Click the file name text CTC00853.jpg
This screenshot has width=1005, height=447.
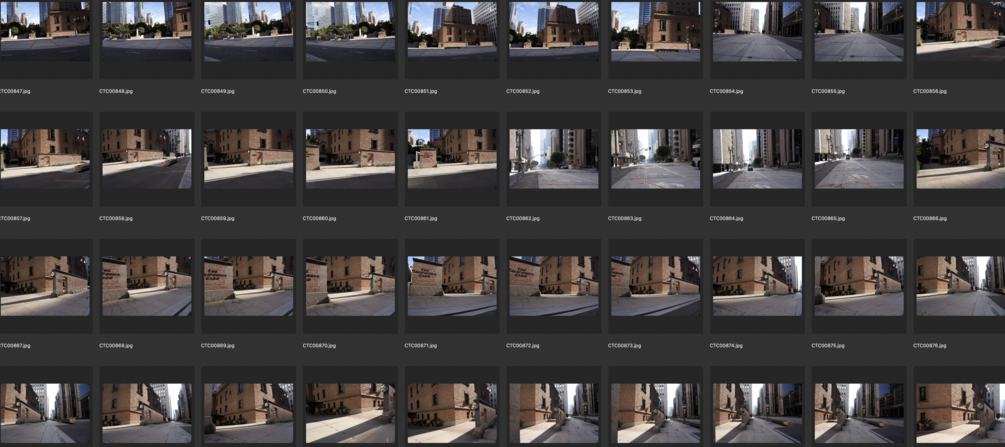click(625, 91)
